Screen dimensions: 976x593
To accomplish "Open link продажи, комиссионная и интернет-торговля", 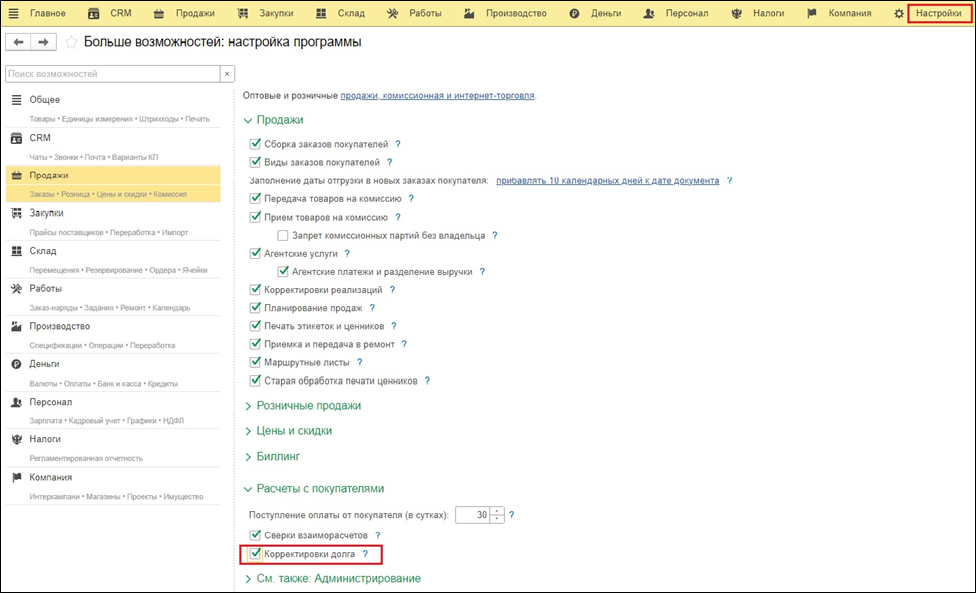I will click(437, 95).
